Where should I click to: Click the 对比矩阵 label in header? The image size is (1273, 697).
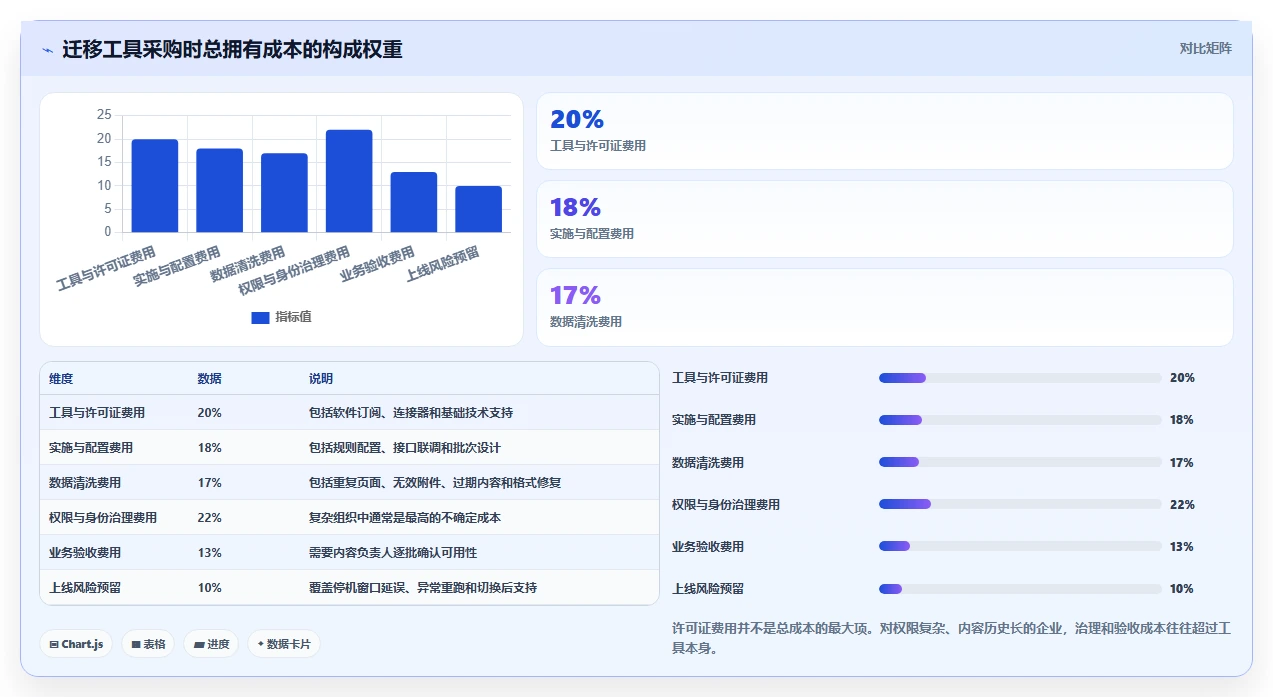[x=1205, y=48]
